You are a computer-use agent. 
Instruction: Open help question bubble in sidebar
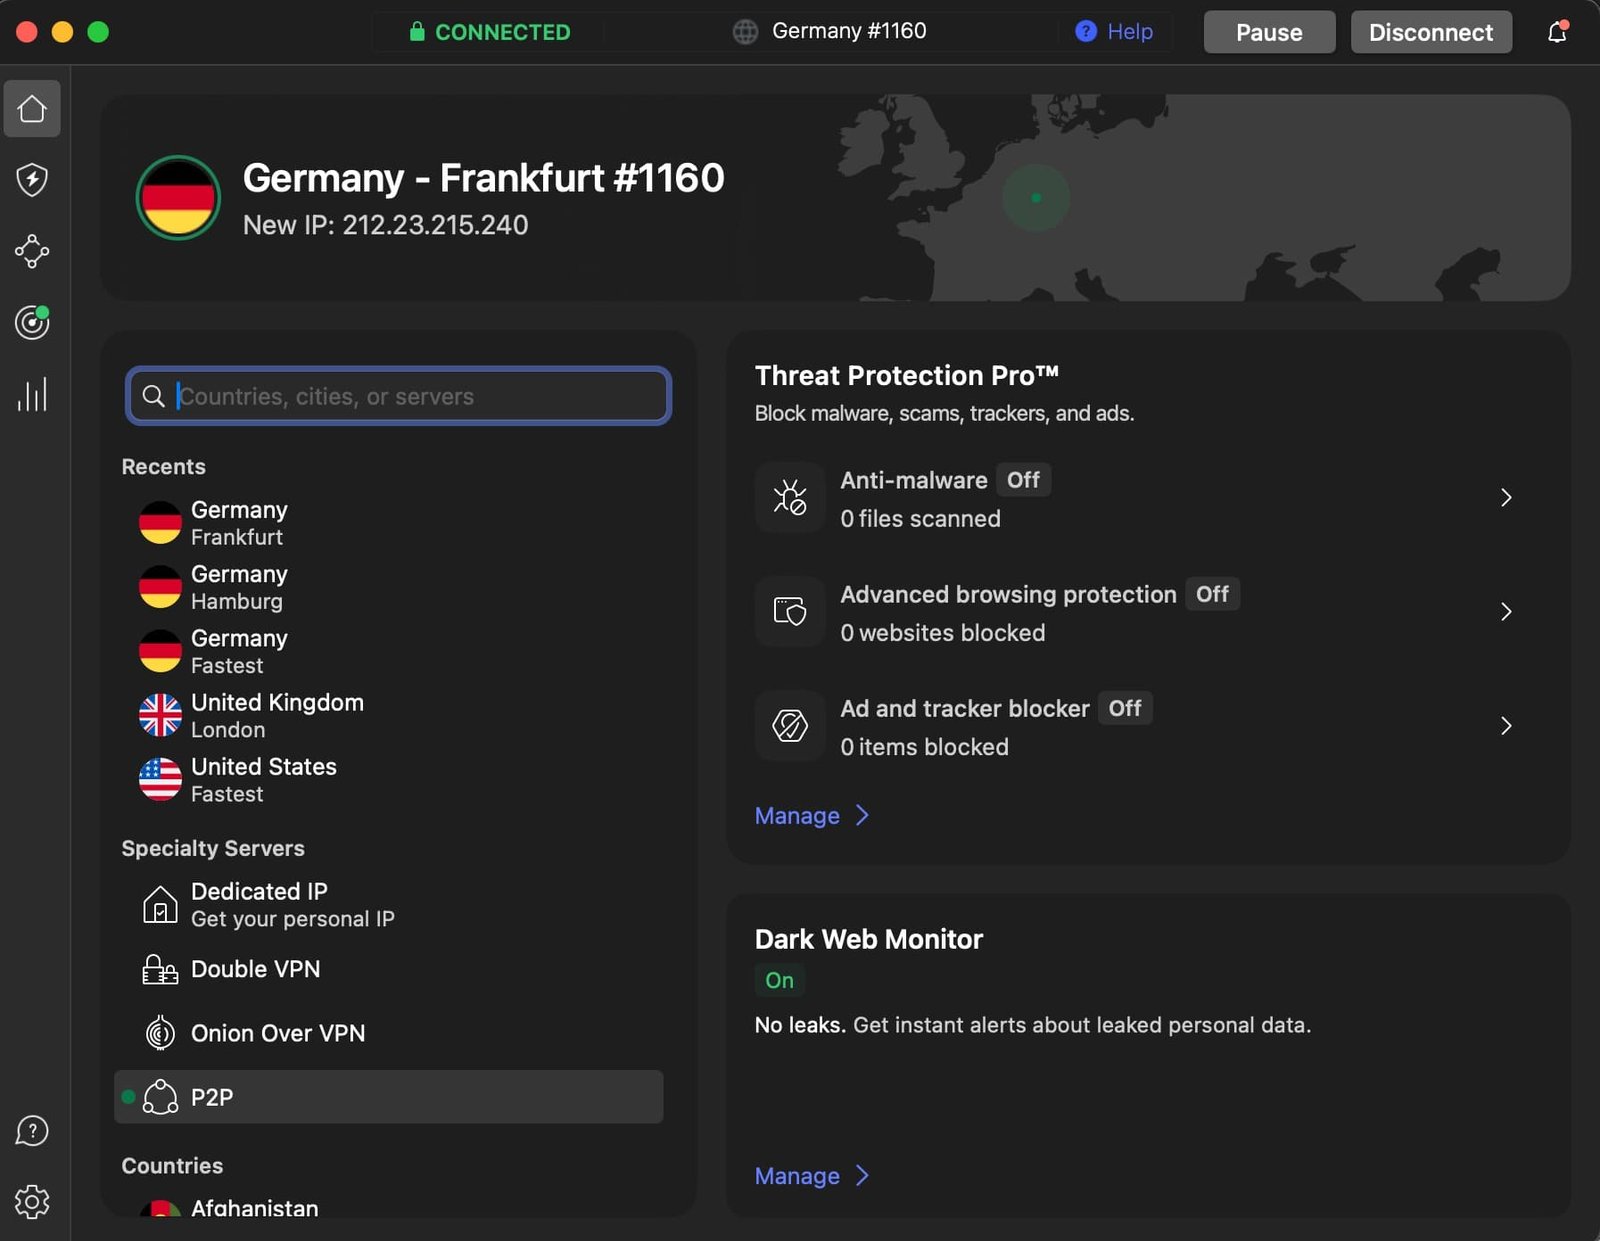pos(32,1131)
